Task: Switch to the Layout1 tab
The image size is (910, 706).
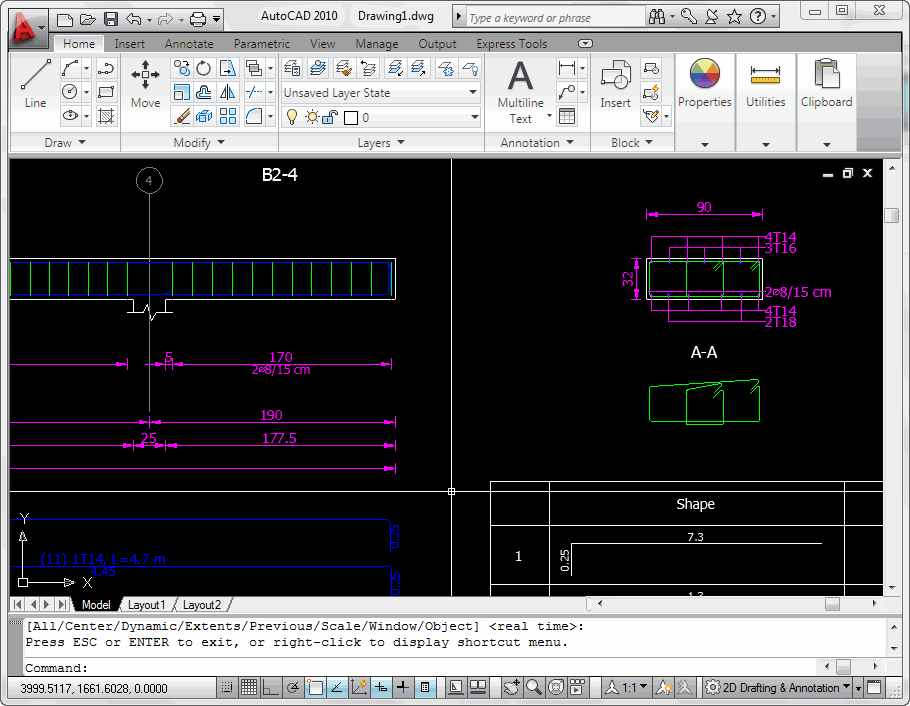Action: (x=146, y=605)
